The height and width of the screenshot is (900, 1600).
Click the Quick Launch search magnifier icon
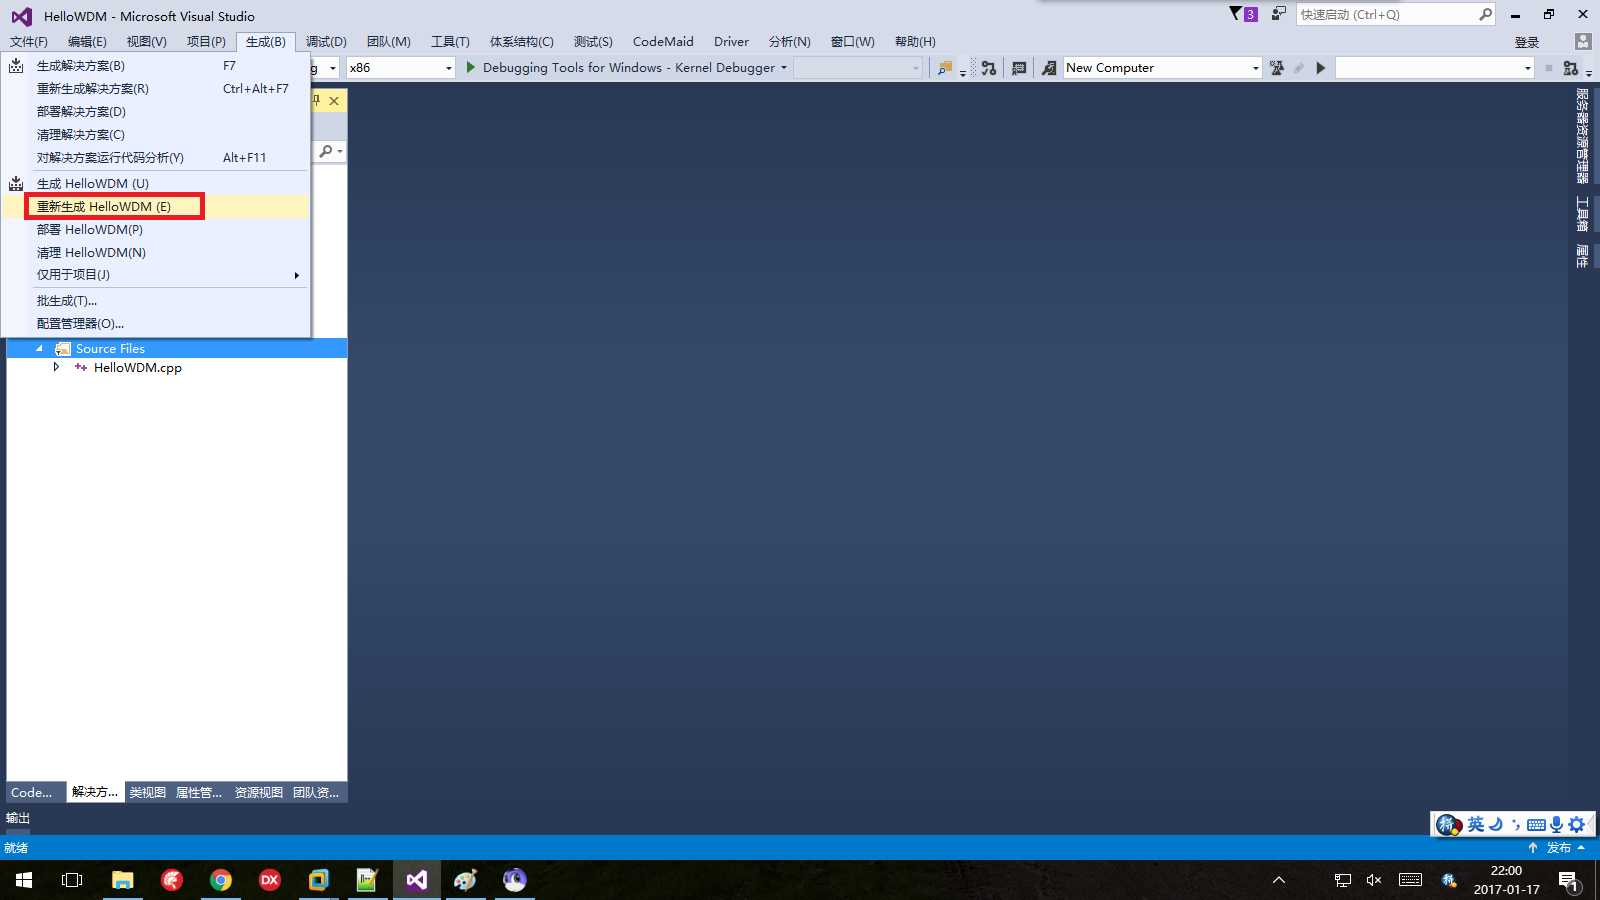(x=1485, y=14)
